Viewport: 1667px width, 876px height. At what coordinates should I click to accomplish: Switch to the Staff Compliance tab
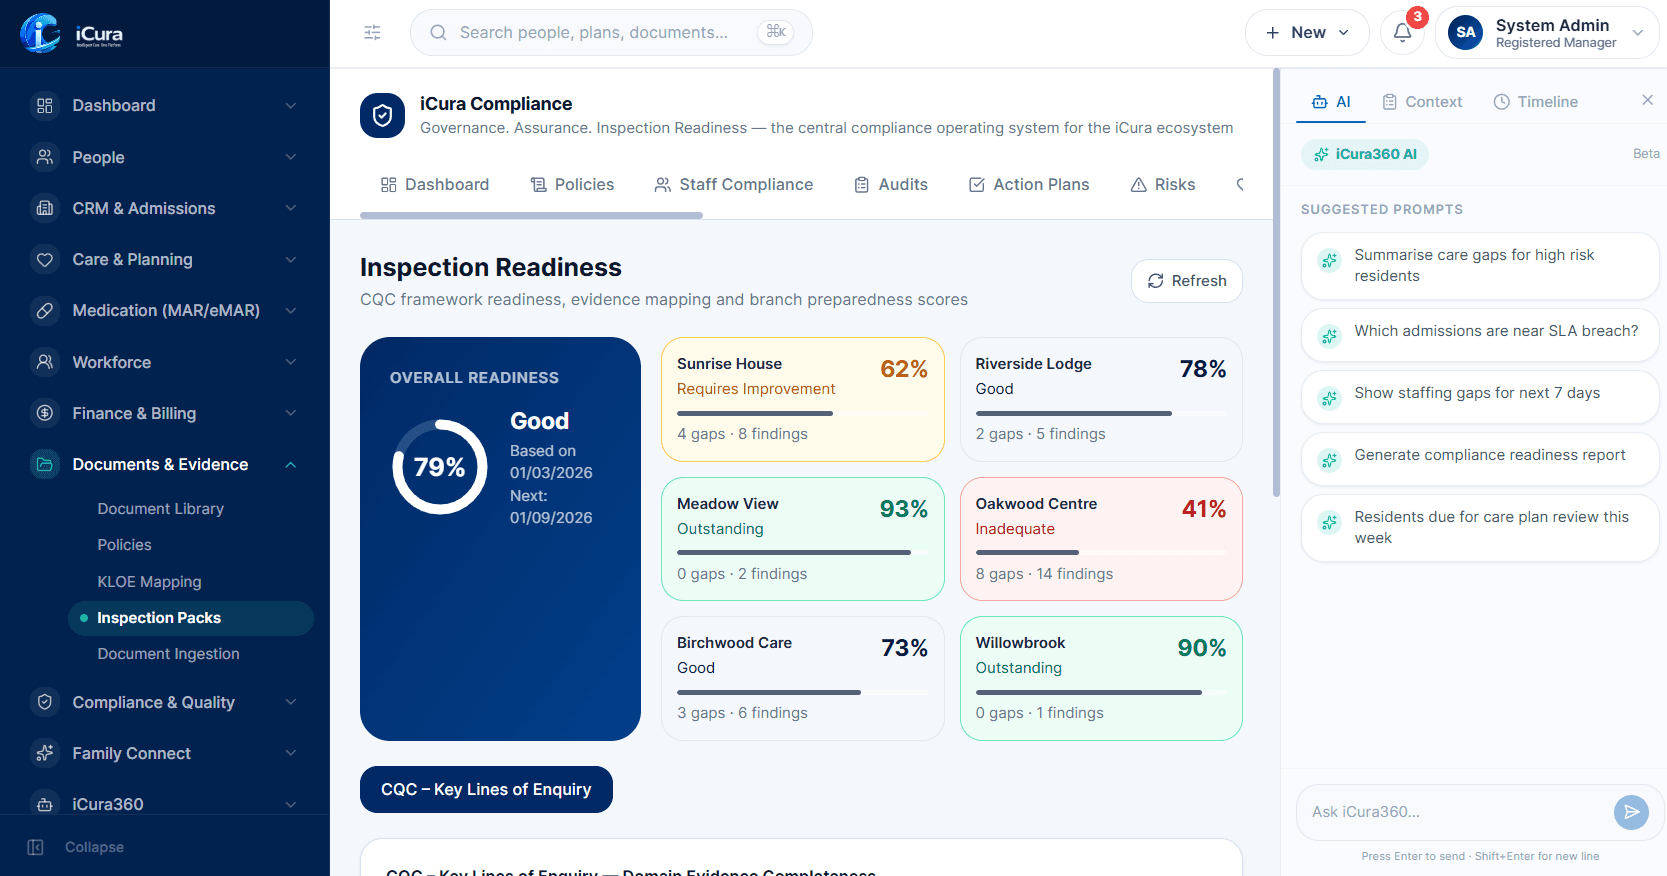(734, 185)
